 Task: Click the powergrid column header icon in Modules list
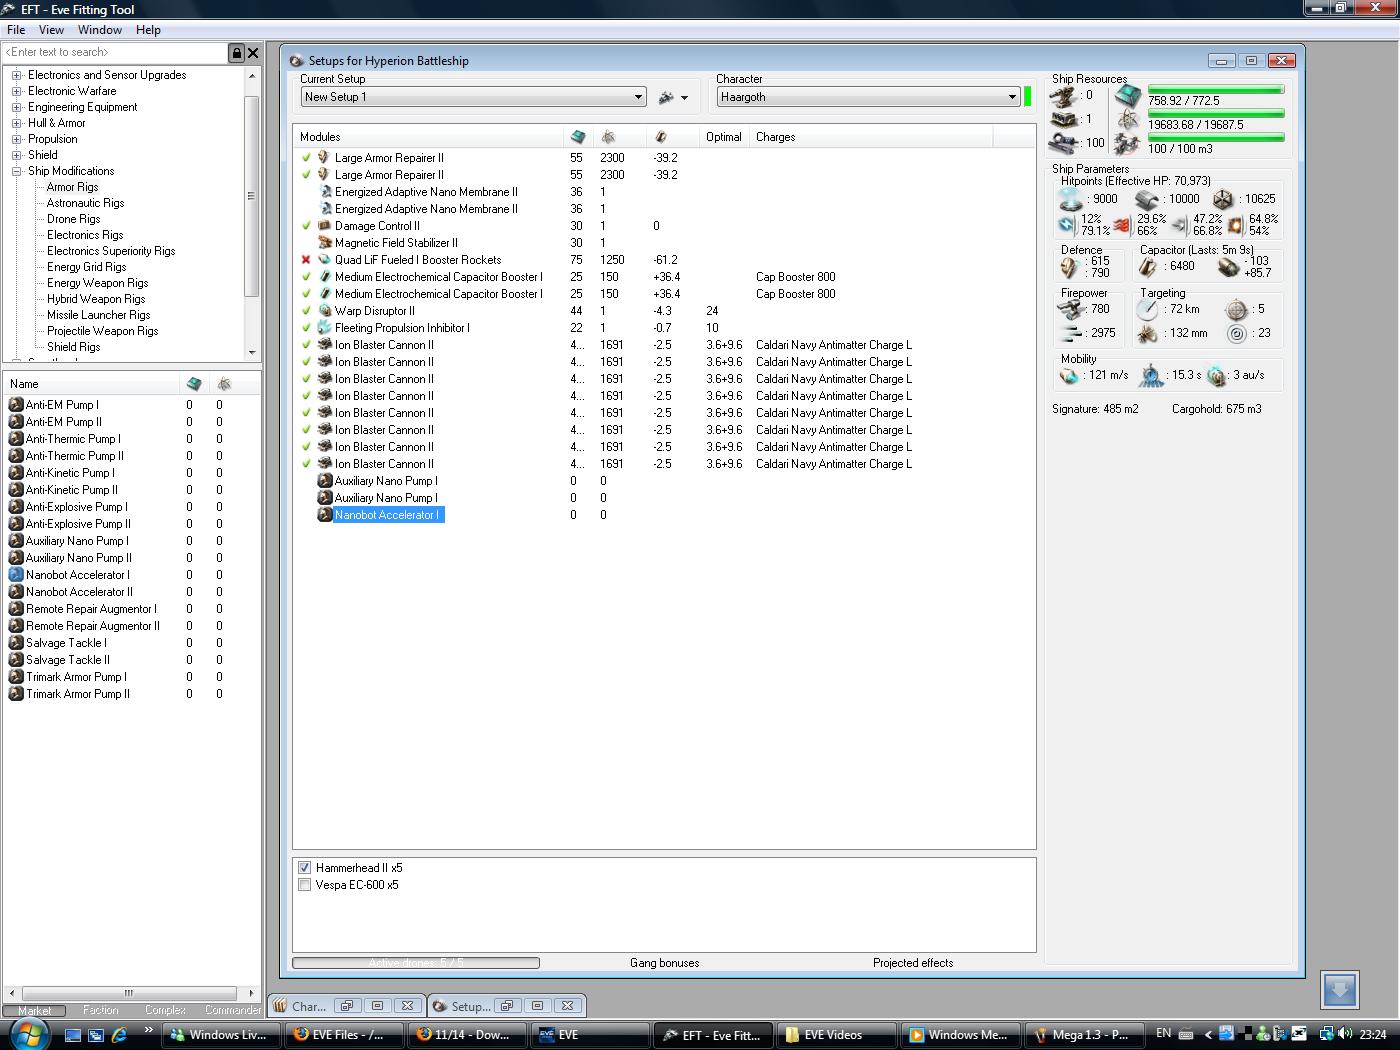(607, 137)
